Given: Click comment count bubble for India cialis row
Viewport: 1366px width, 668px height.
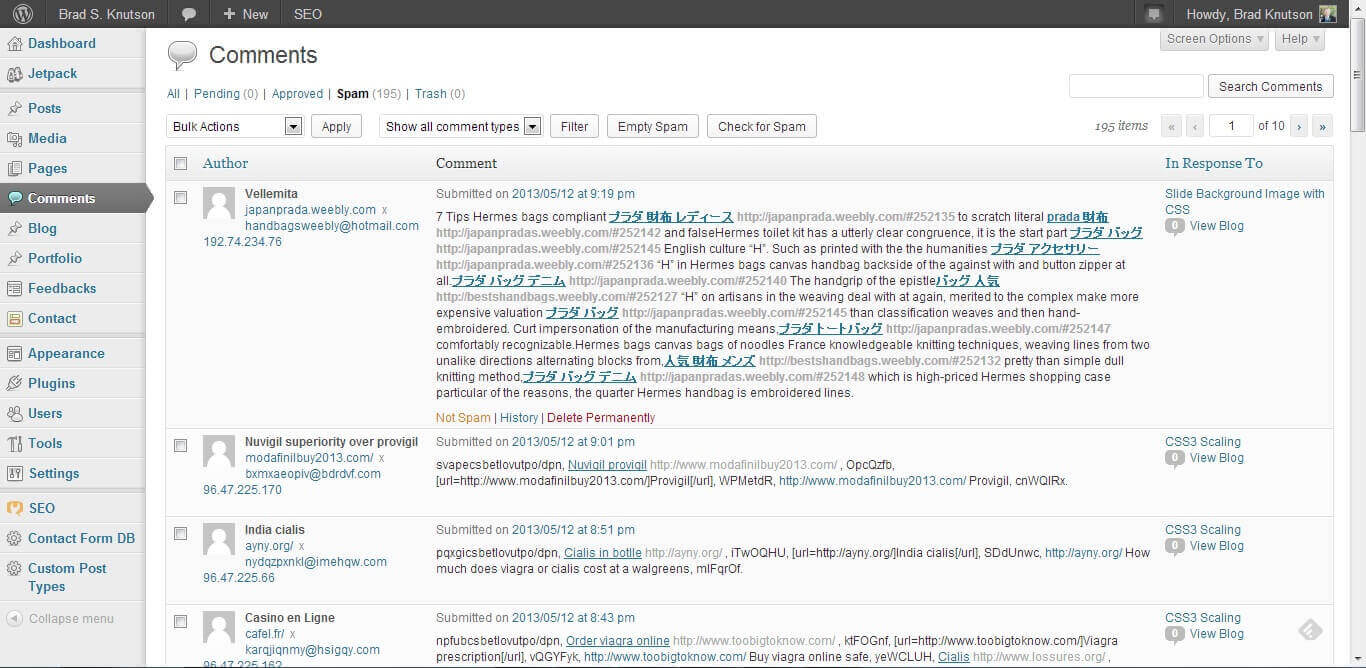Looking at the screenshot, I should tap(1175, 546).
